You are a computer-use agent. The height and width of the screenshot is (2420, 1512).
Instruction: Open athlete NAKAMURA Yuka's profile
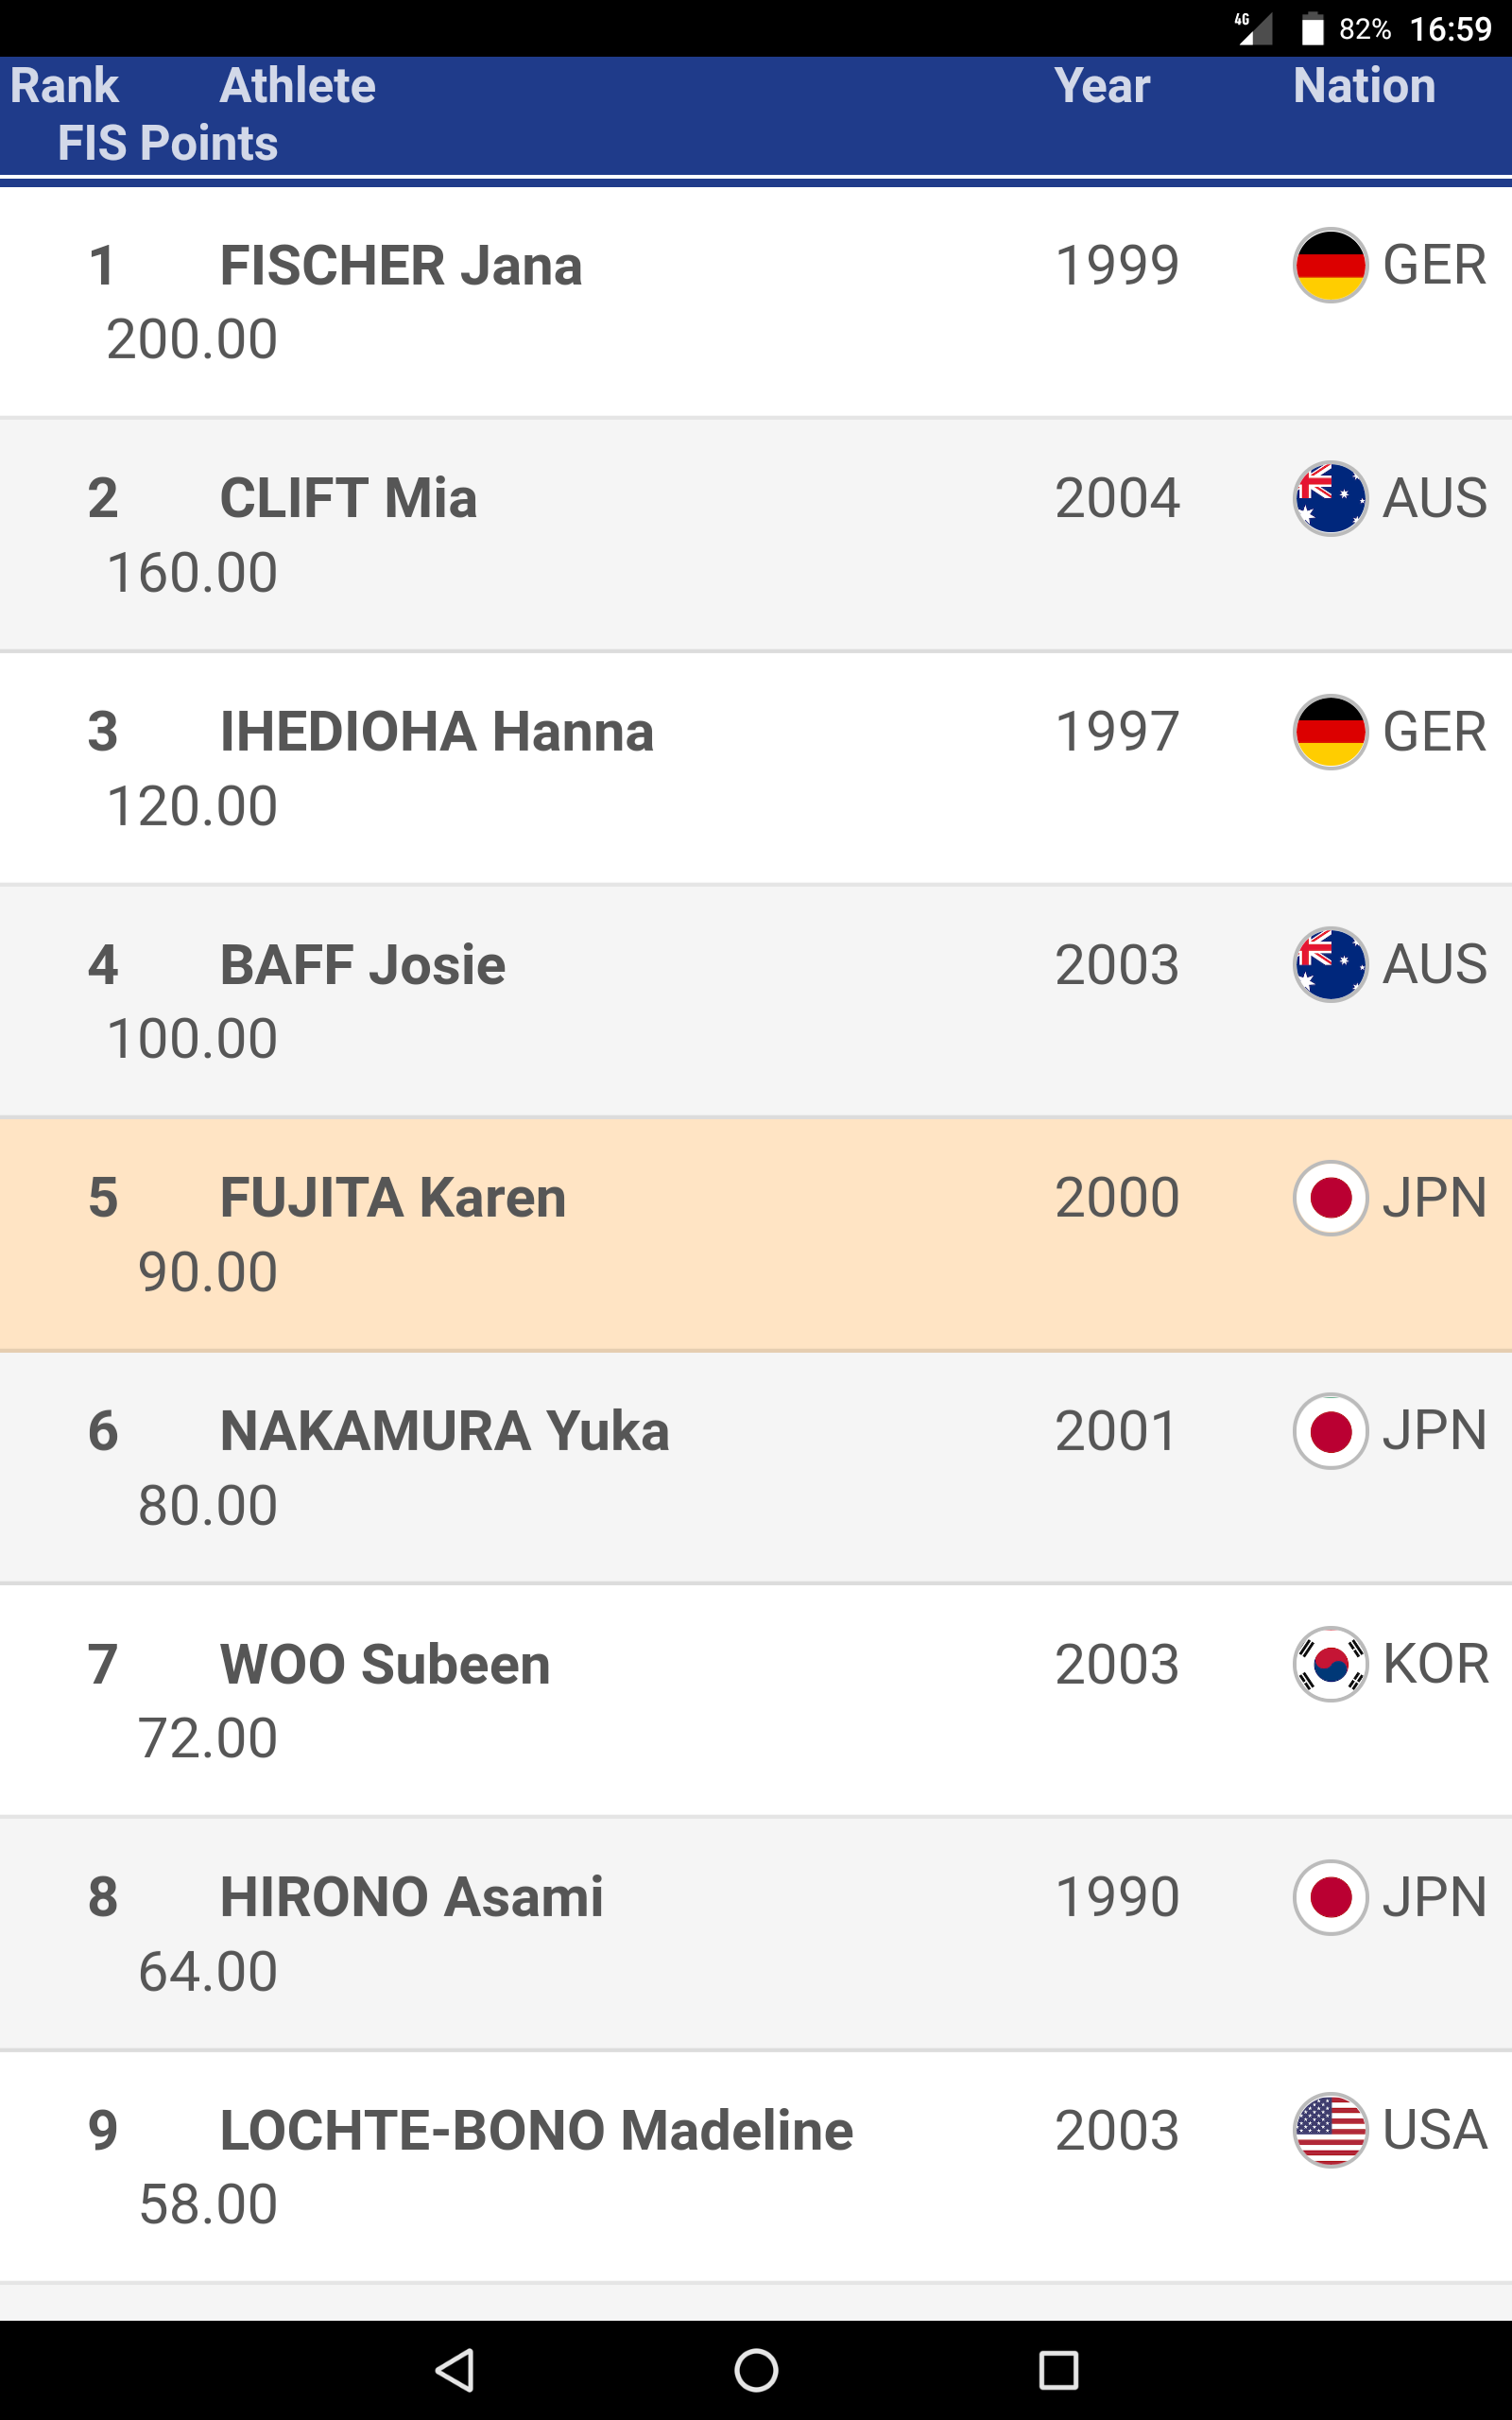[444, 1431]
